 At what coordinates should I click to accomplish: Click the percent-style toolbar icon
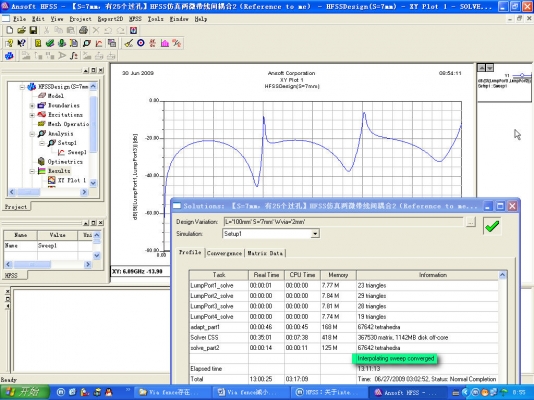(x=177, y=43)
